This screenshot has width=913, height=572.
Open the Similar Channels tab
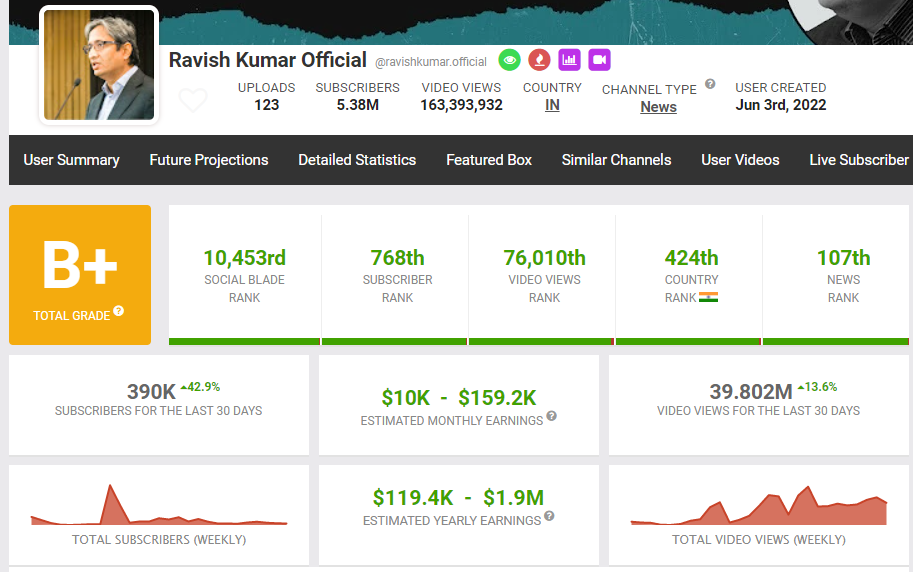click(x=616, y=160)
